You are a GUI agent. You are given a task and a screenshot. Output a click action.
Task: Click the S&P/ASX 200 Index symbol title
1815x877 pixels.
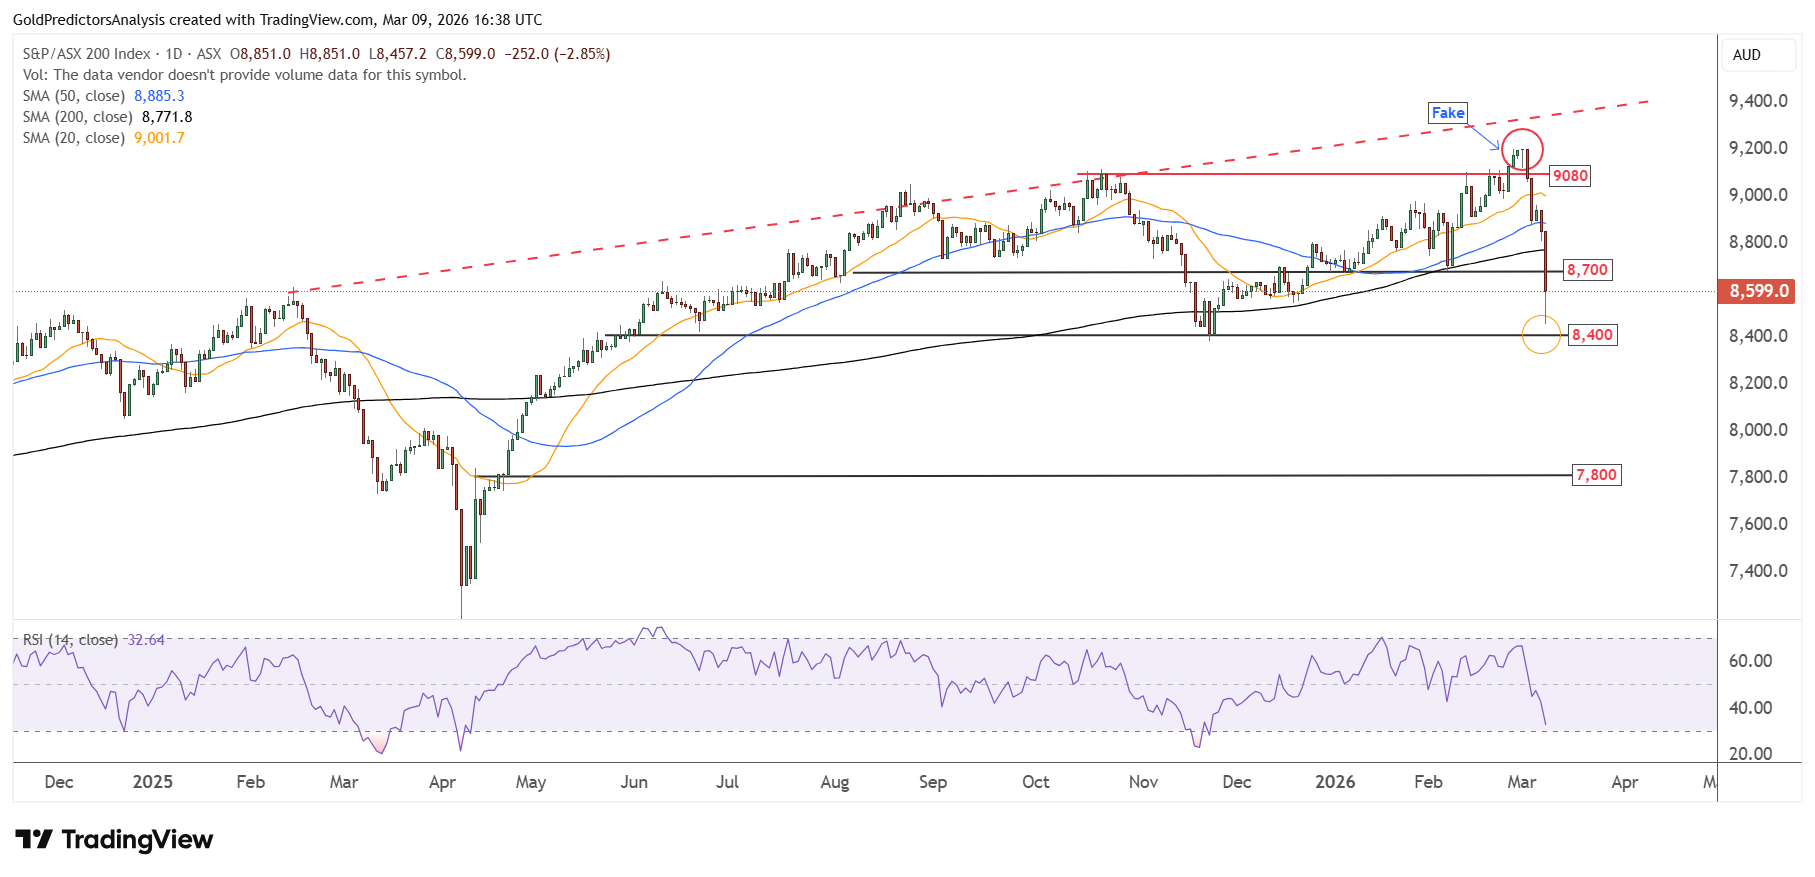87,54
